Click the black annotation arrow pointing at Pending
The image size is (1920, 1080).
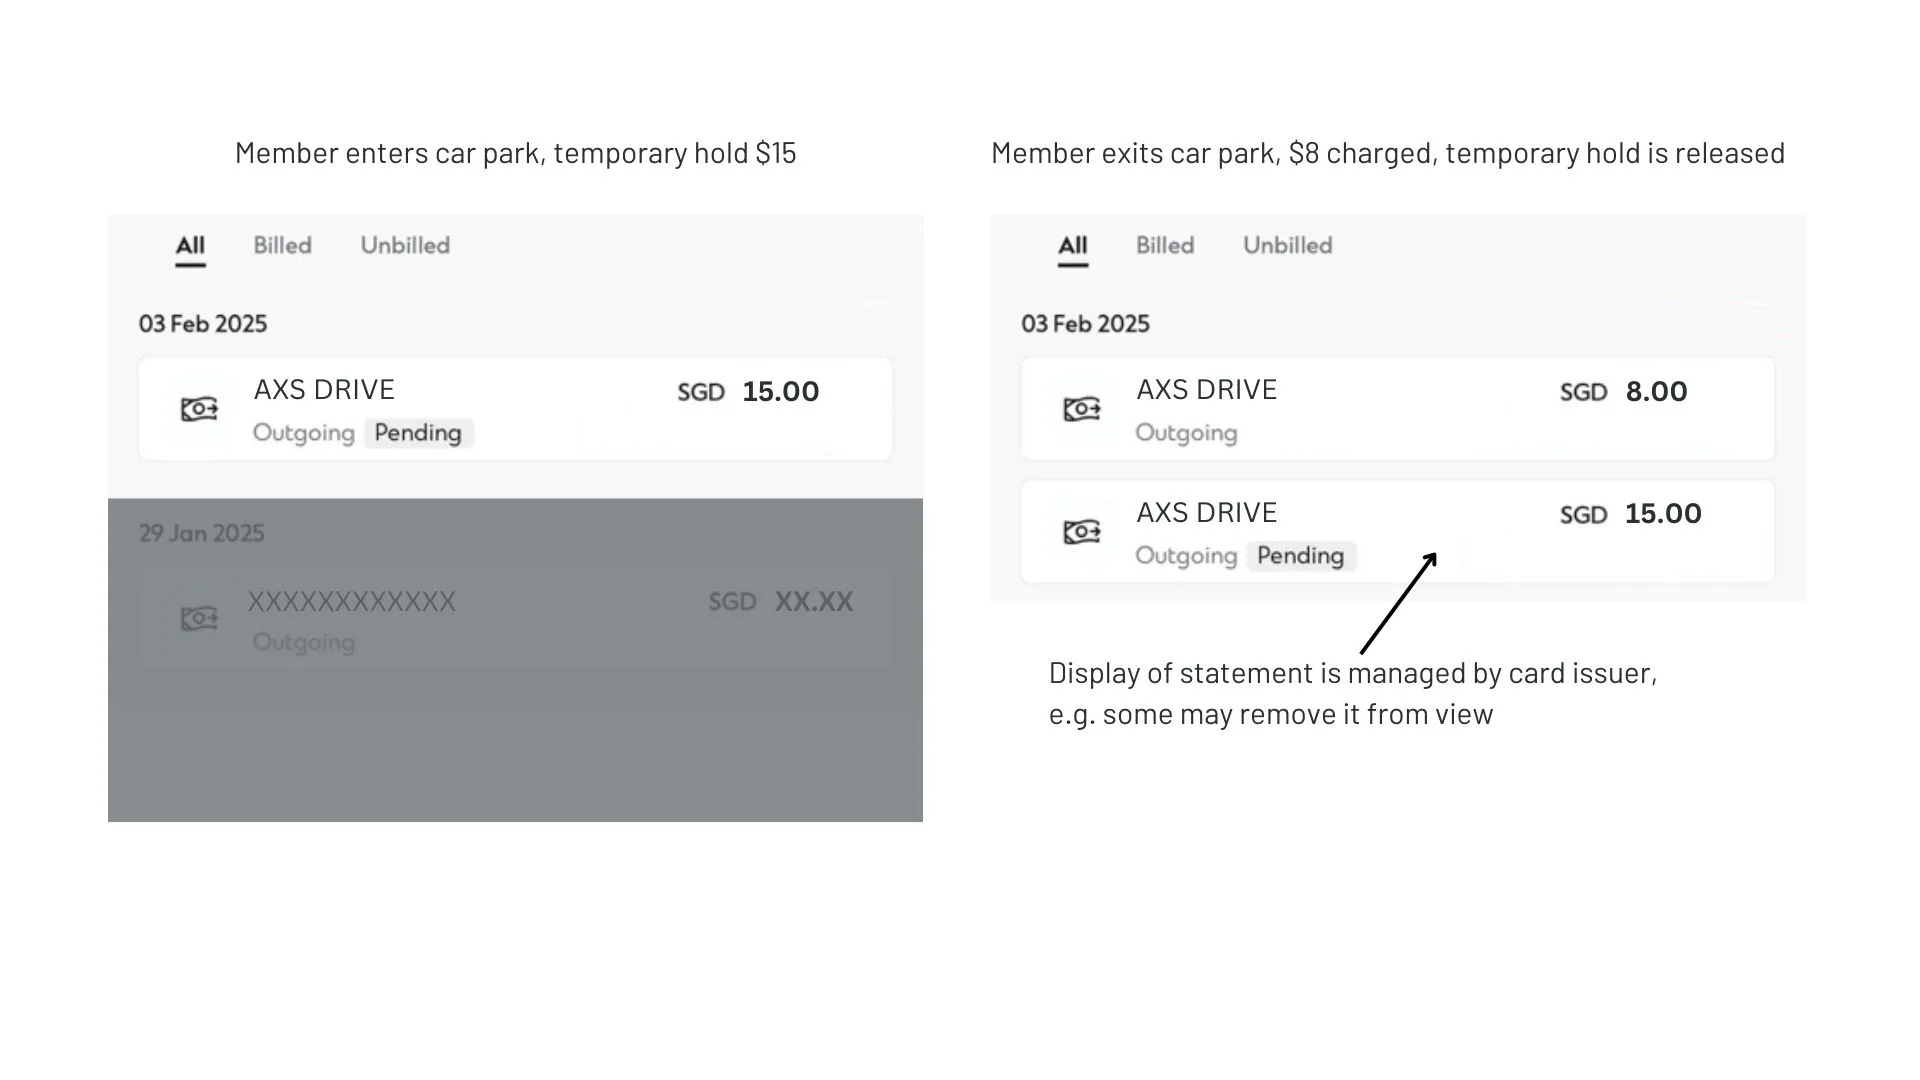click(x=1398, y=604)
